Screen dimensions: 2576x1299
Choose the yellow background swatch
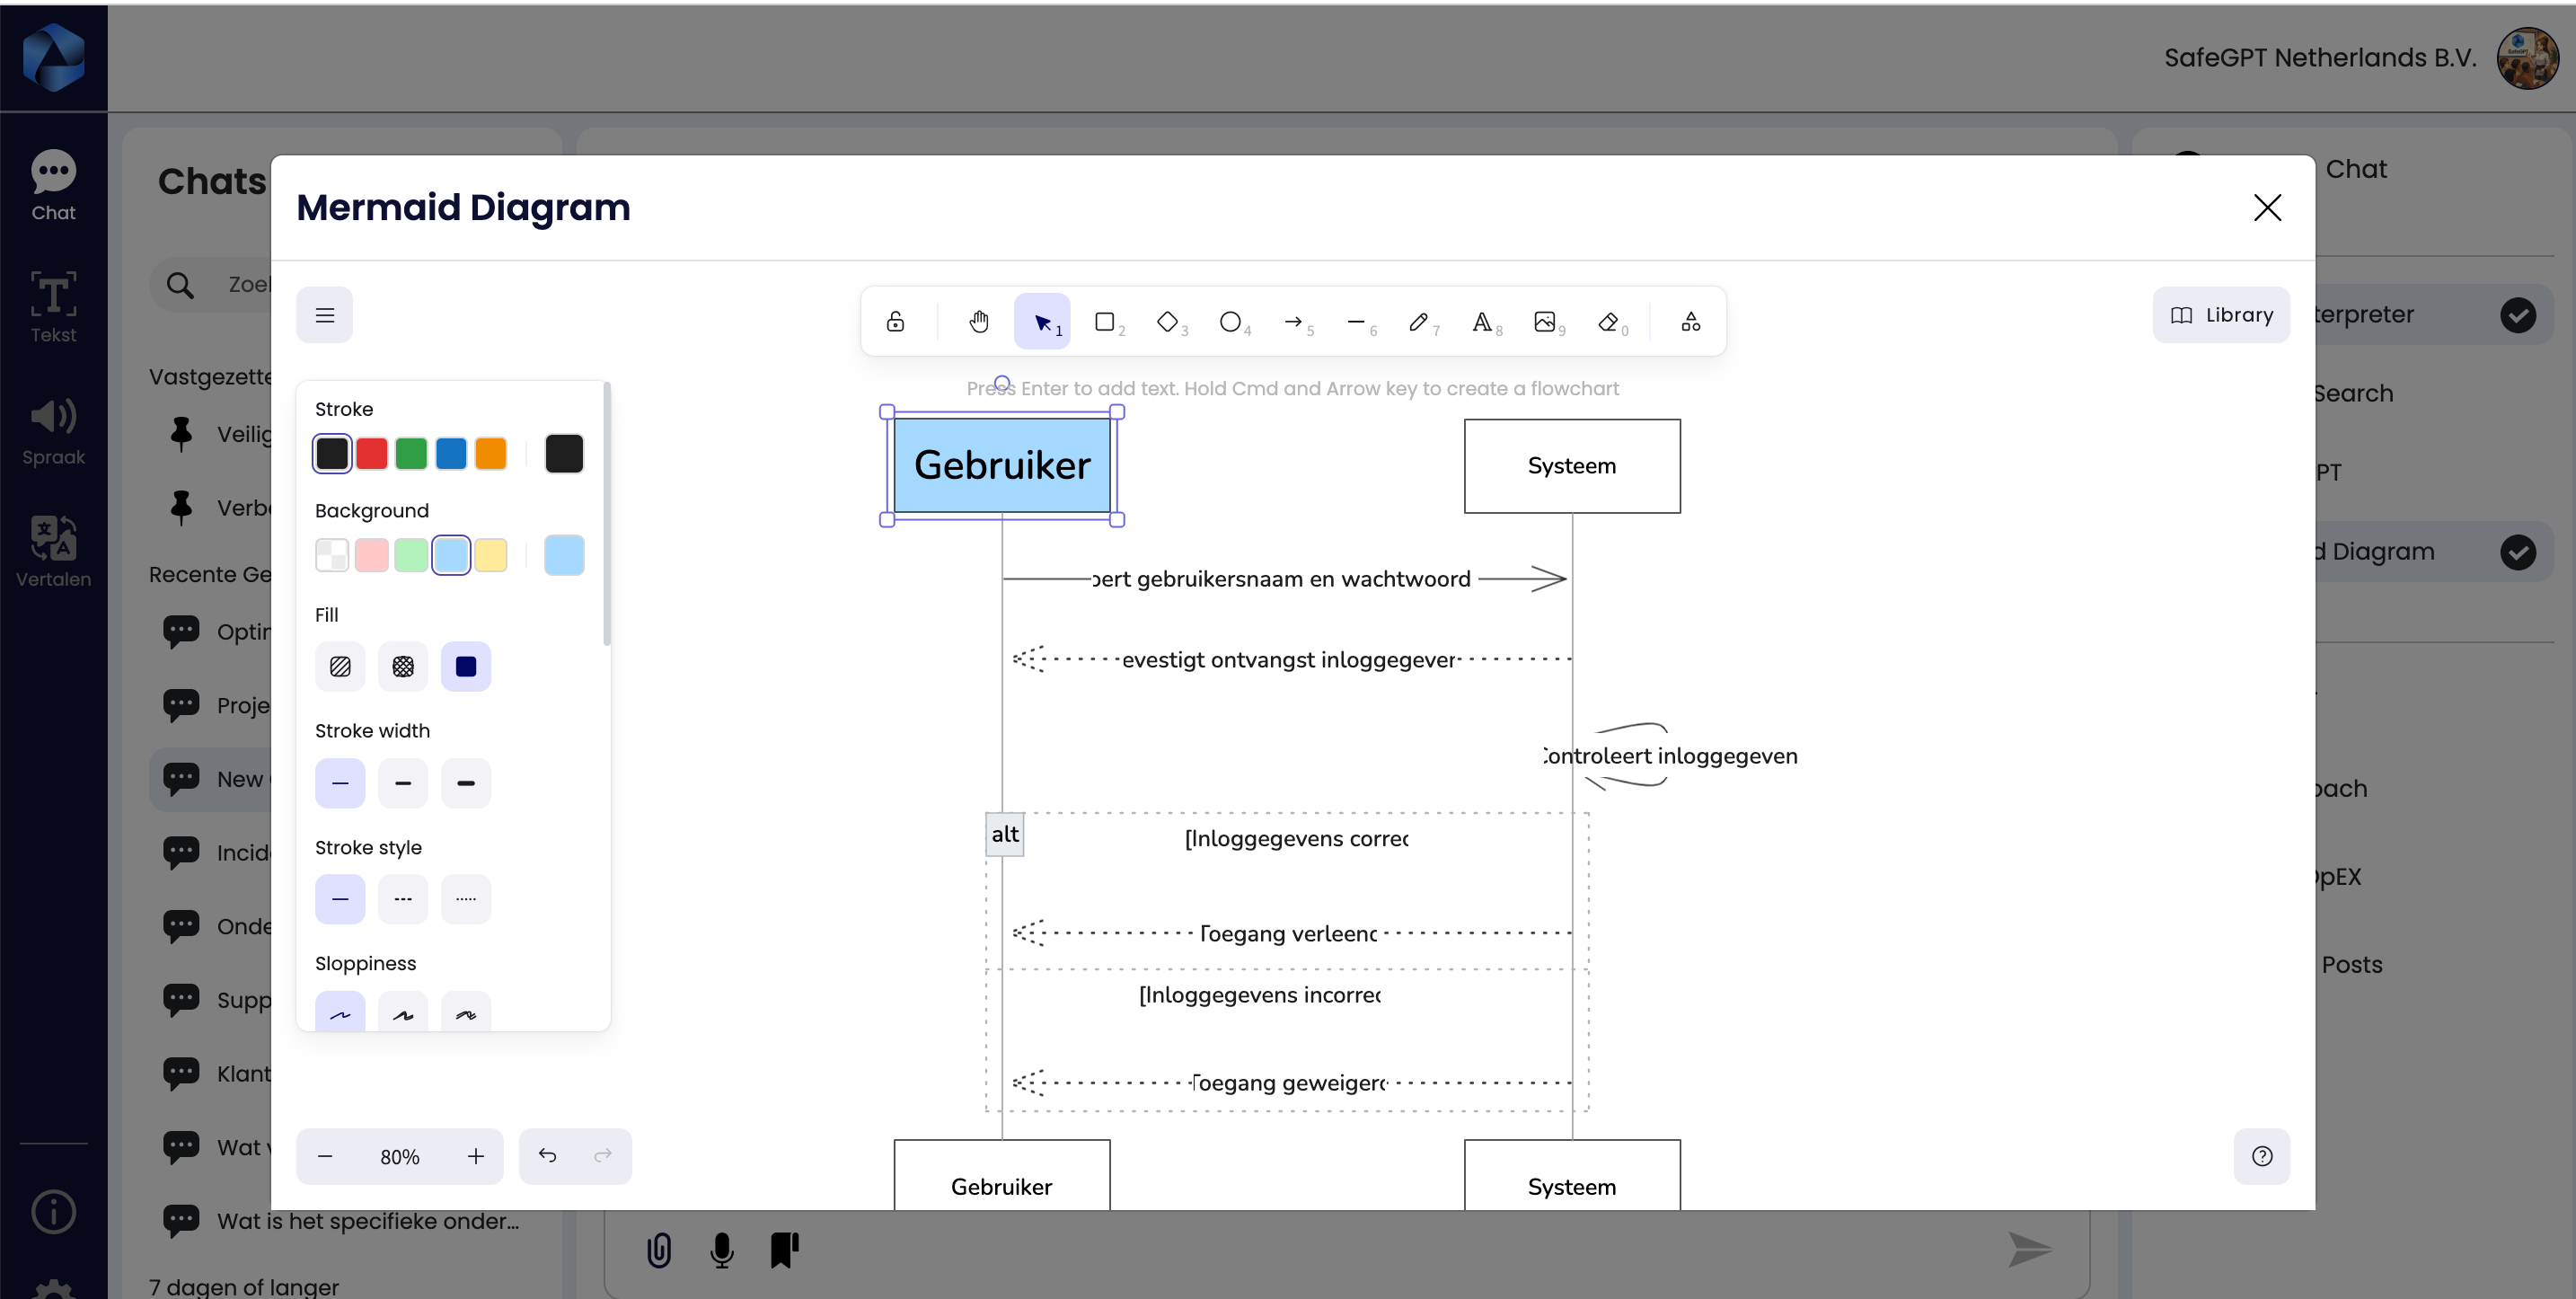pos(491,555)
